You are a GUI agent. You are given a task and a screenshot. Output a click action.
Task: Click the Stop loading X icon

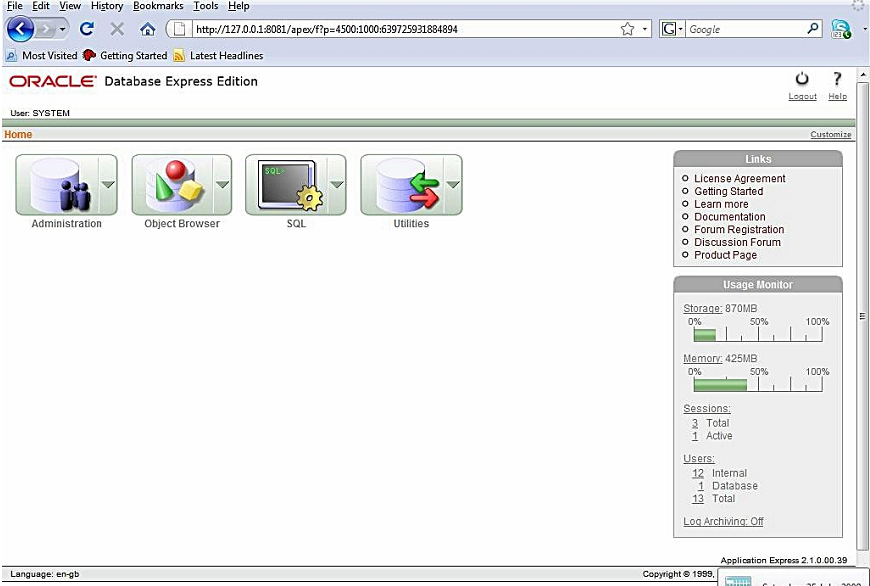coord(117,29)
